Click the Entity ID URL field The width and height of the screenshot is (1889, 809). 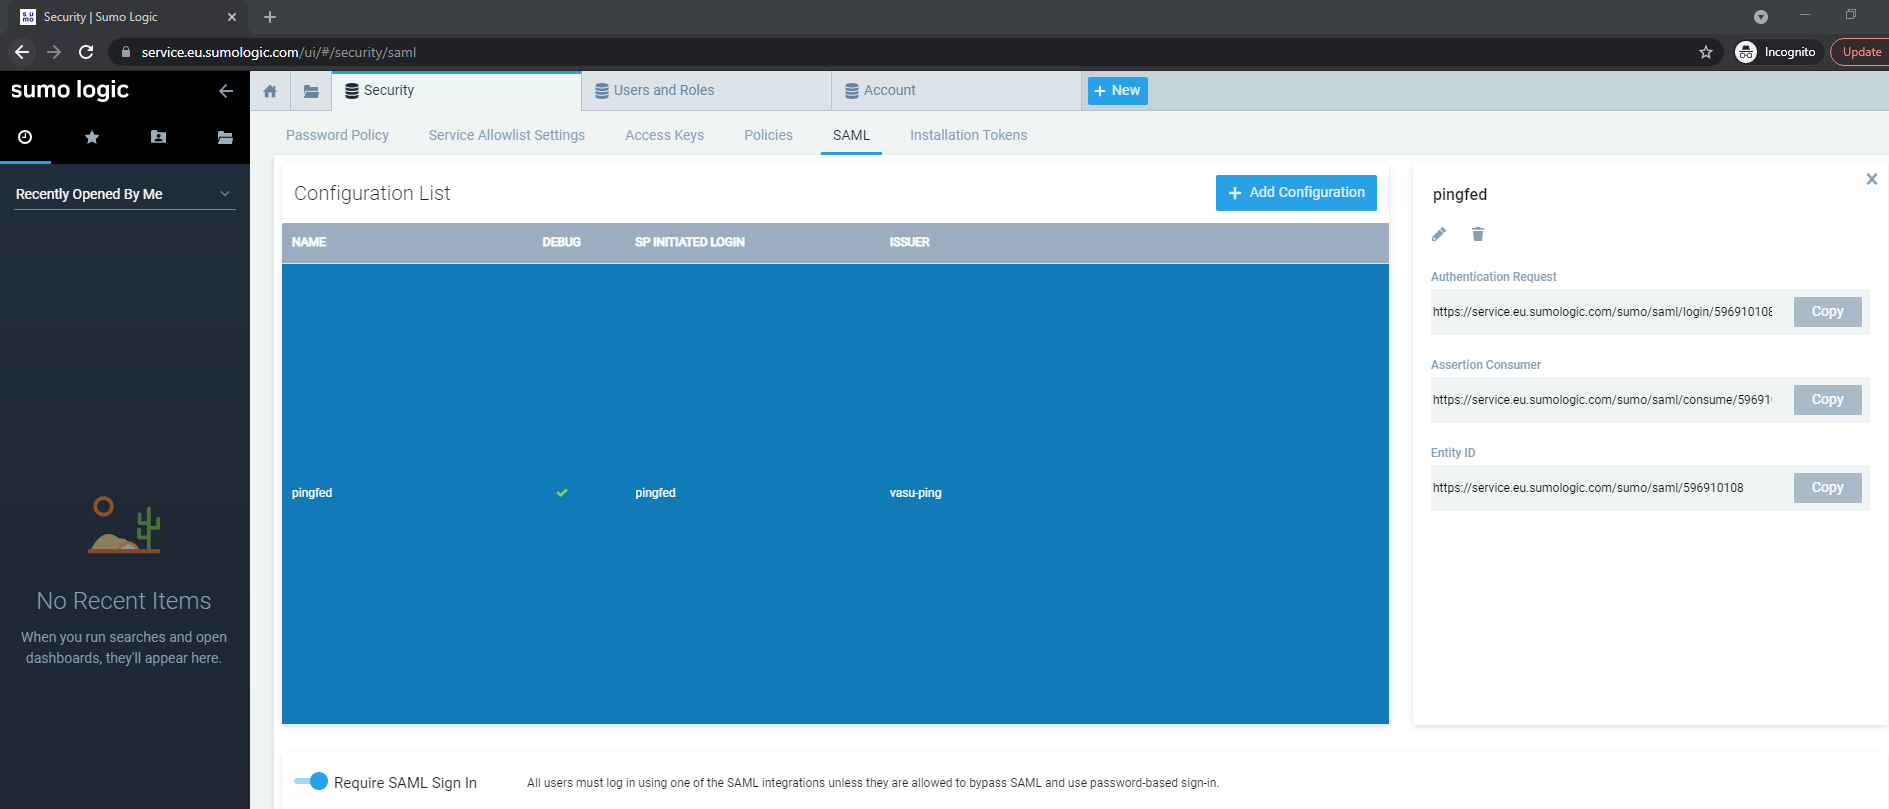[1602, 488]
